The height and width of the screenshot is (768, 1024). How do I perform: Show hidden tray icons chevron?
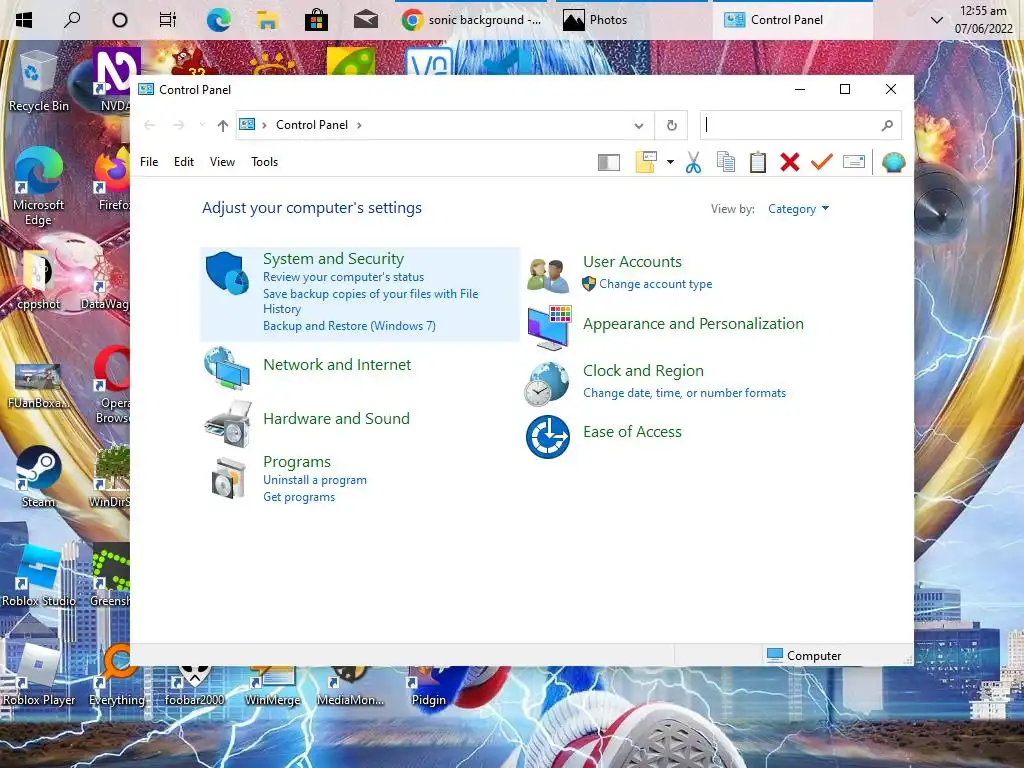point(936,20)
